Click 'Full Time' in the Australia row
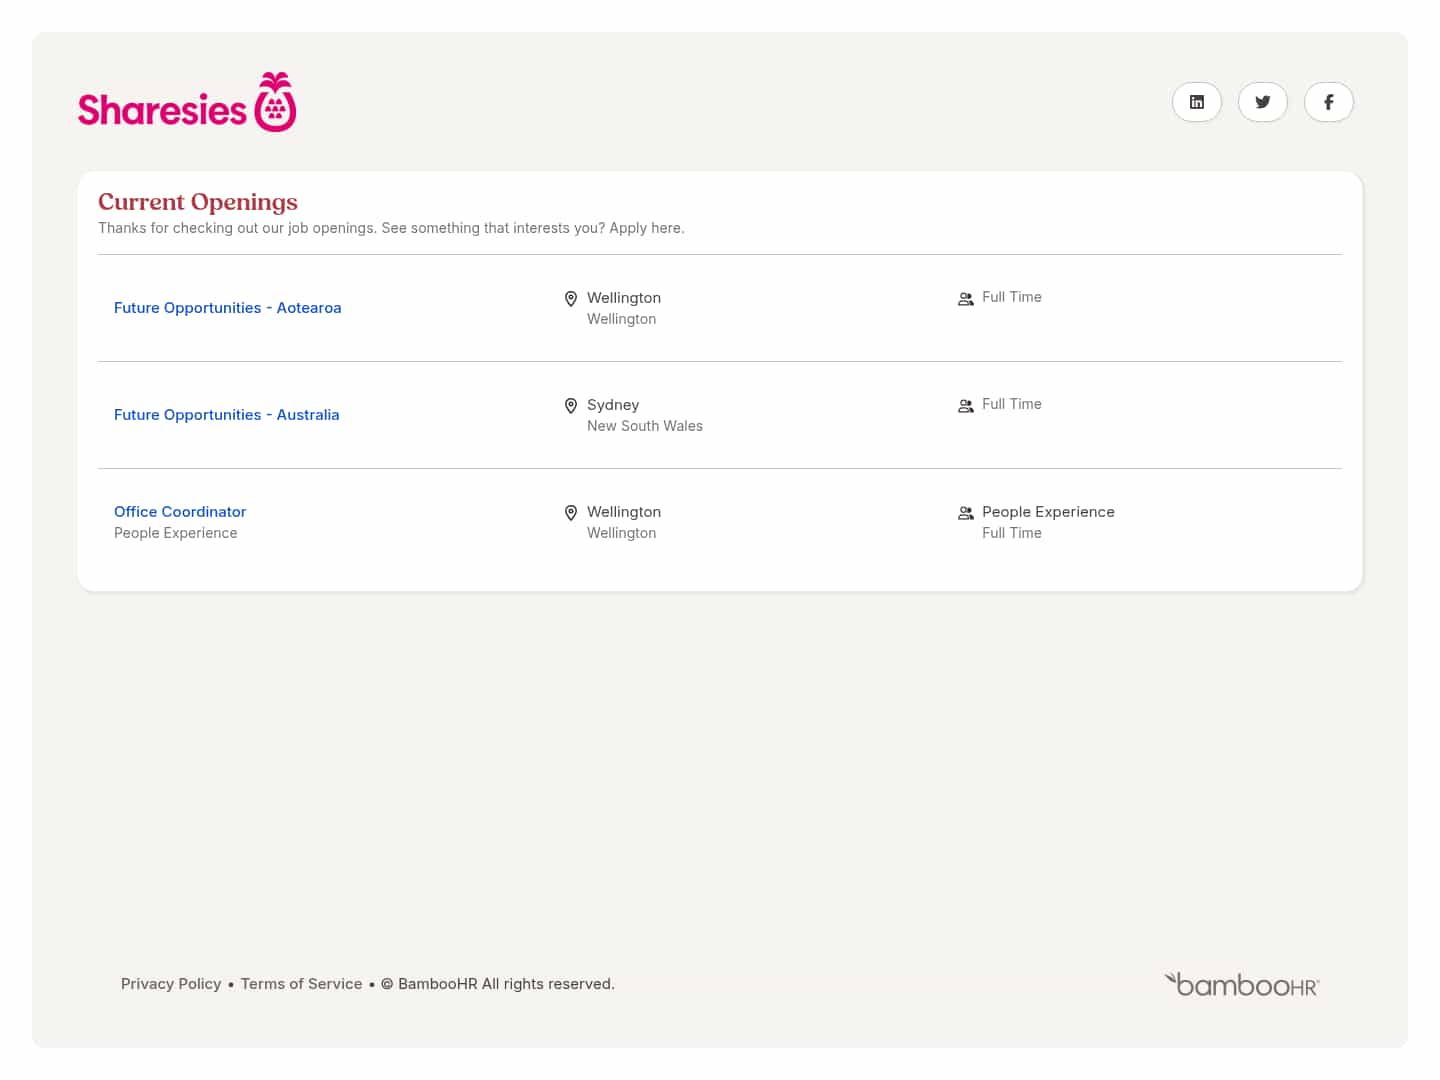The image size is (1440, 1080). pos(1012,404)
